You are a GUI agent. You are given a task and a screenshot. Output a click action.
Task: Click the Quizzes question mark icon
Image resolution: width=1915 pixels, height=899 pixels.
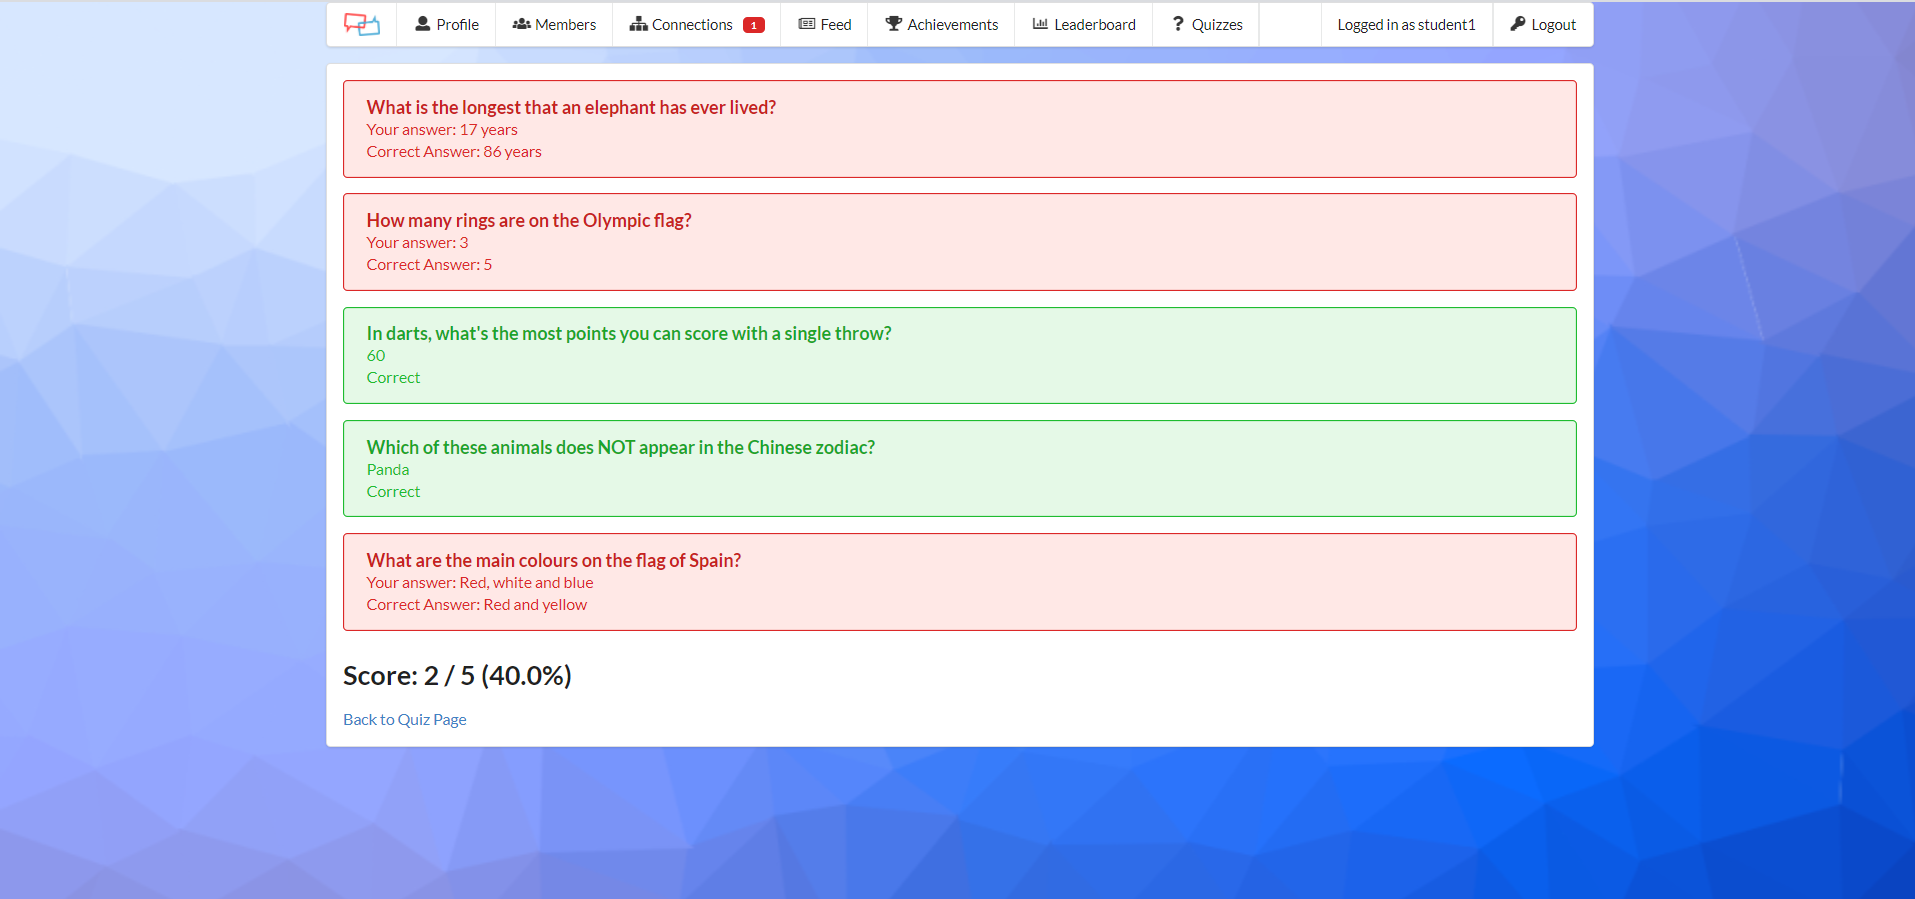1178,24
